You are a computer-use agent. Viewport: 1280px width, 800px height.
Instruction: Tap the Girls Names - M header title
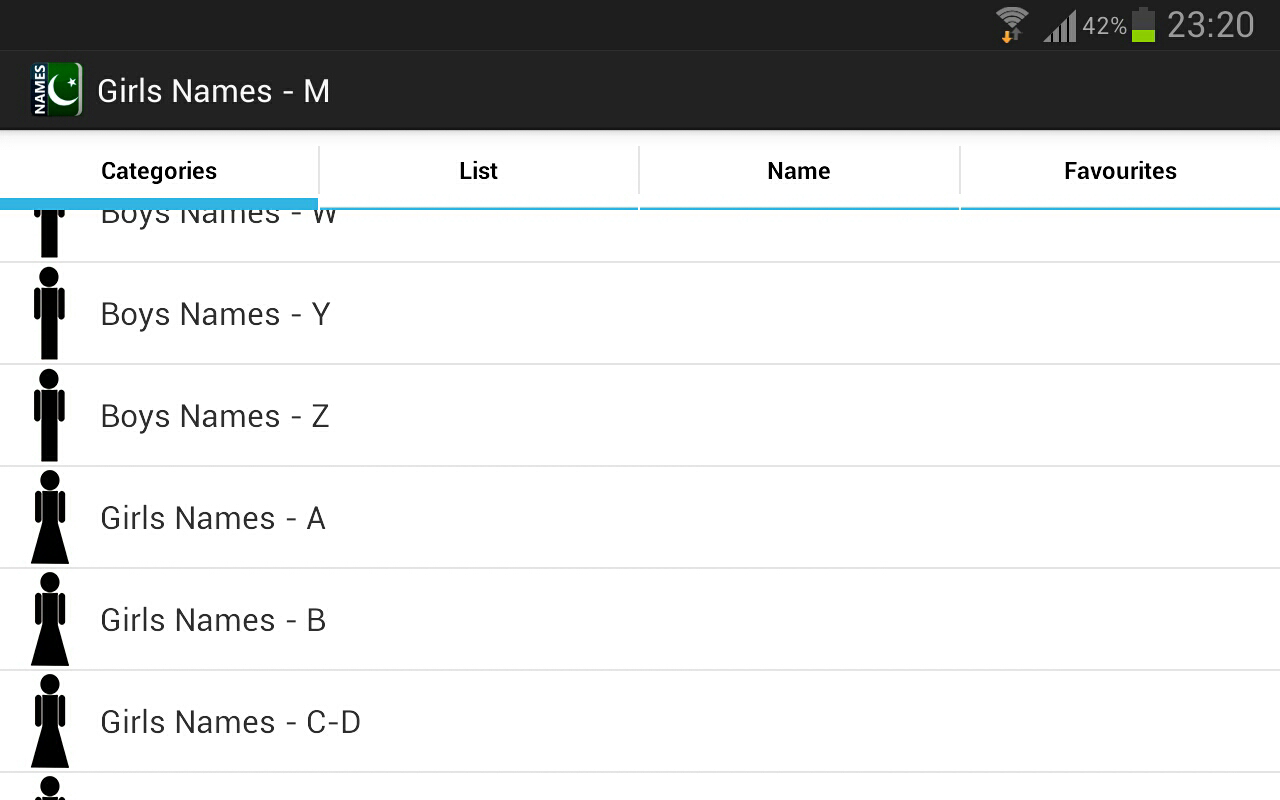point(213,91)
